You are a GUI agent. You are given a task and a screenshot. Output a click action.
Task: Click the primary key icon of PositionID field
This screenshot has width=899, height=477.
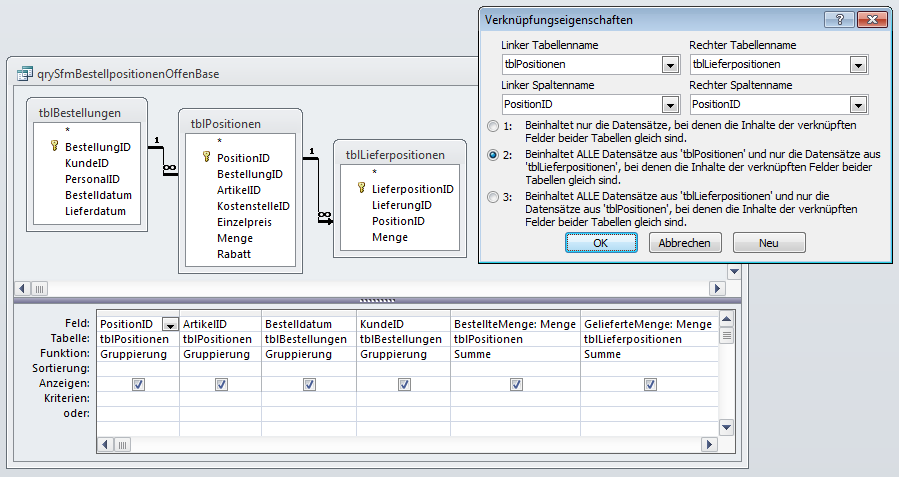[x=207, y=157]
